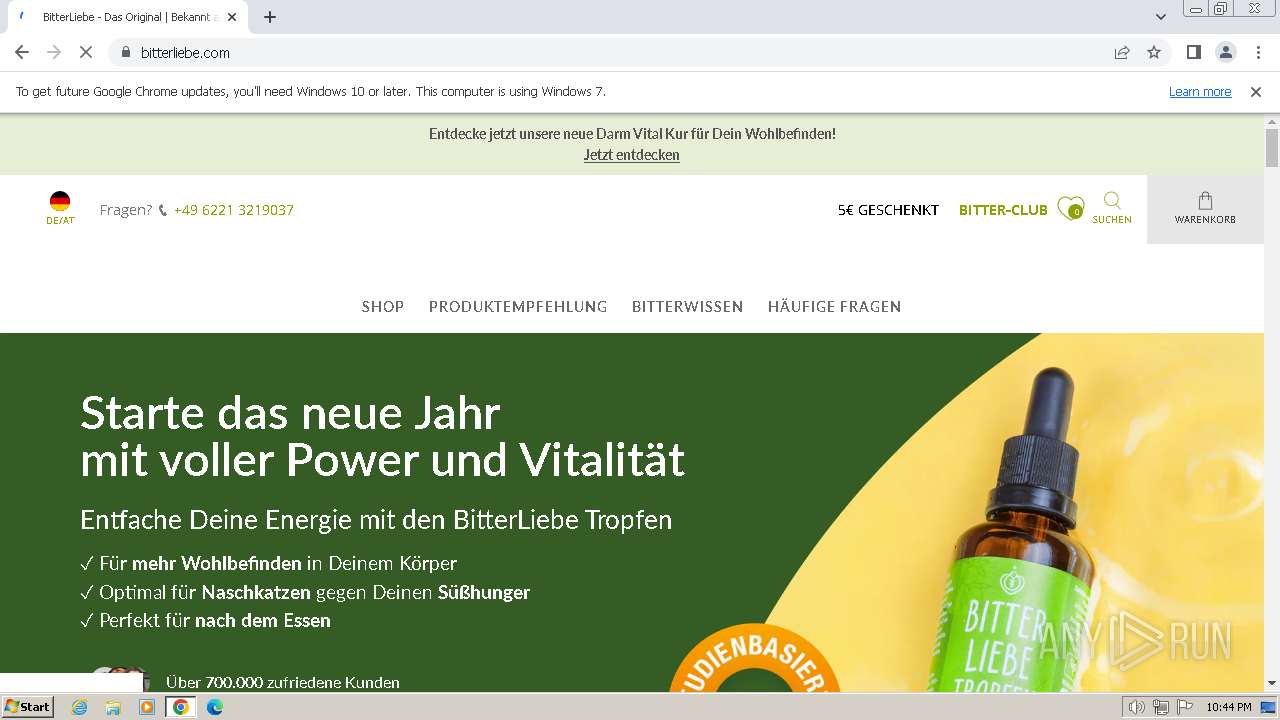1280x720 pixels.
Task: Open the BITTER-CLUB link
Action: click(x=1003, y=210)
